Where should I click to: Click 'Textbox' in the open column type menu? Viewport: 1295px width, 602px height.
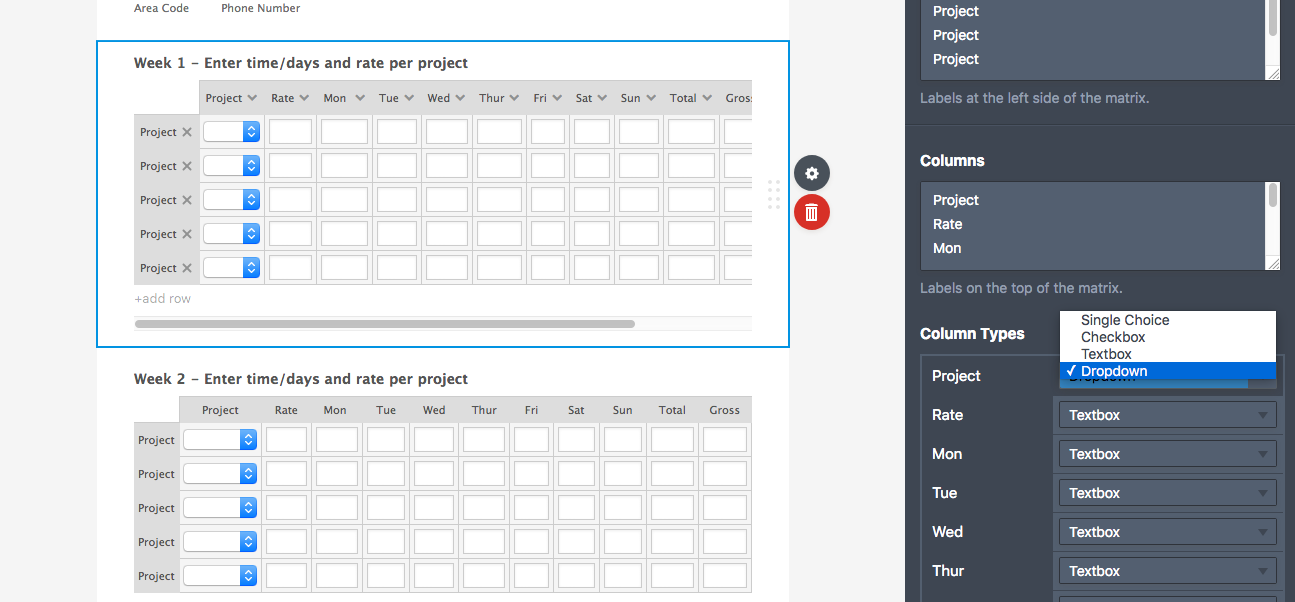(1105, 353)
